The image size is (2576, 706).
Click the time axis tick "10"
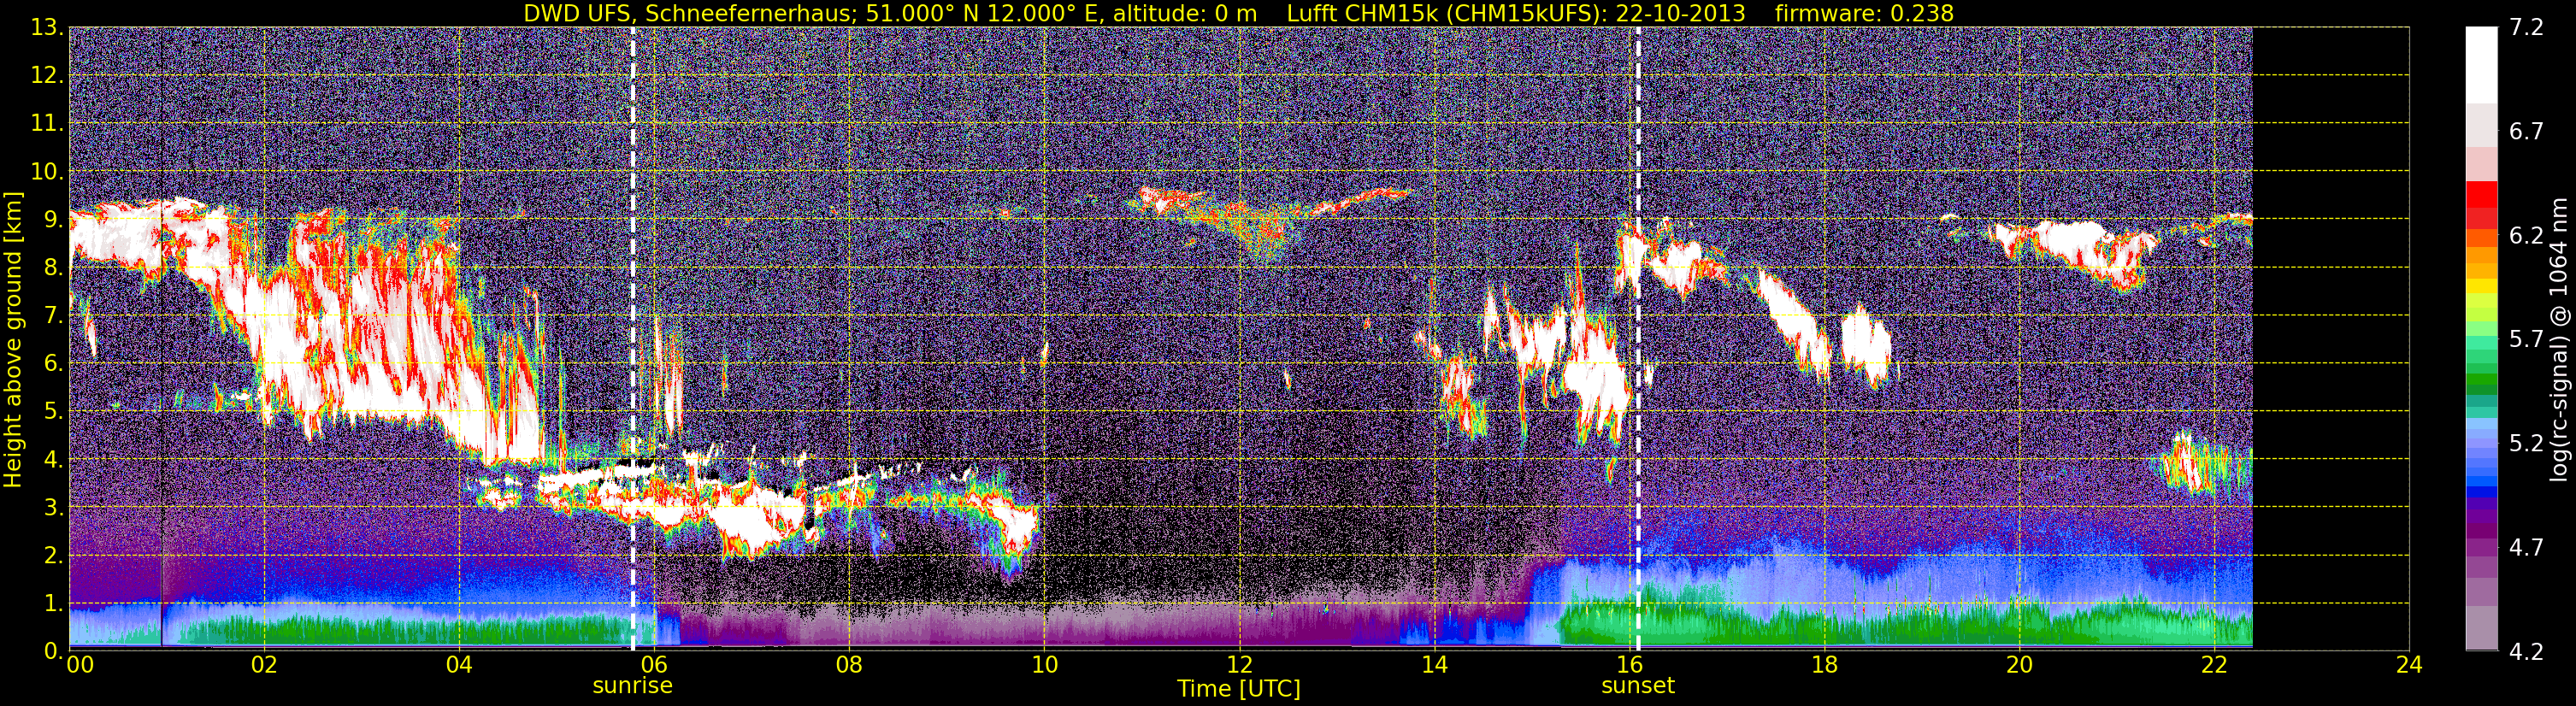(x=1044, y=666)
